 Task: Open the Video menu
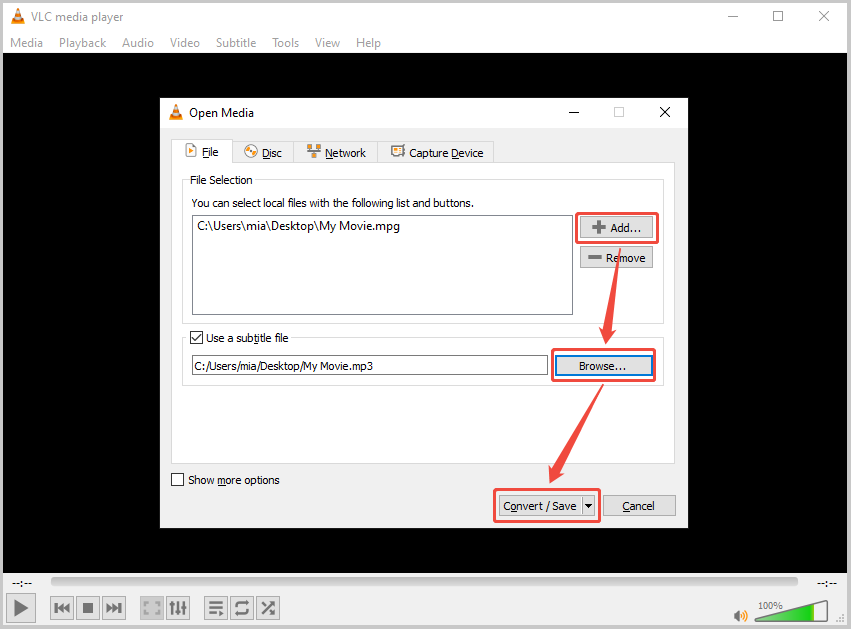[x=185, y=43]
